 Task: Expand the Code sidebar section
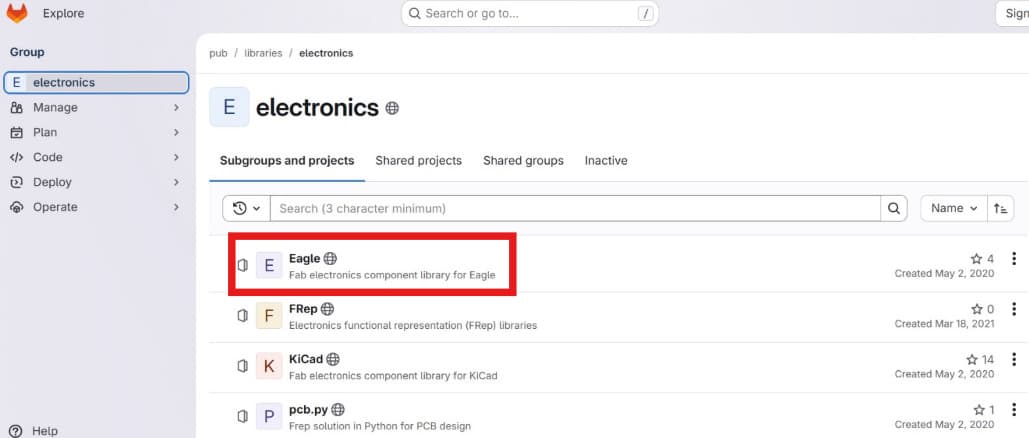click(x=95, y=157)
